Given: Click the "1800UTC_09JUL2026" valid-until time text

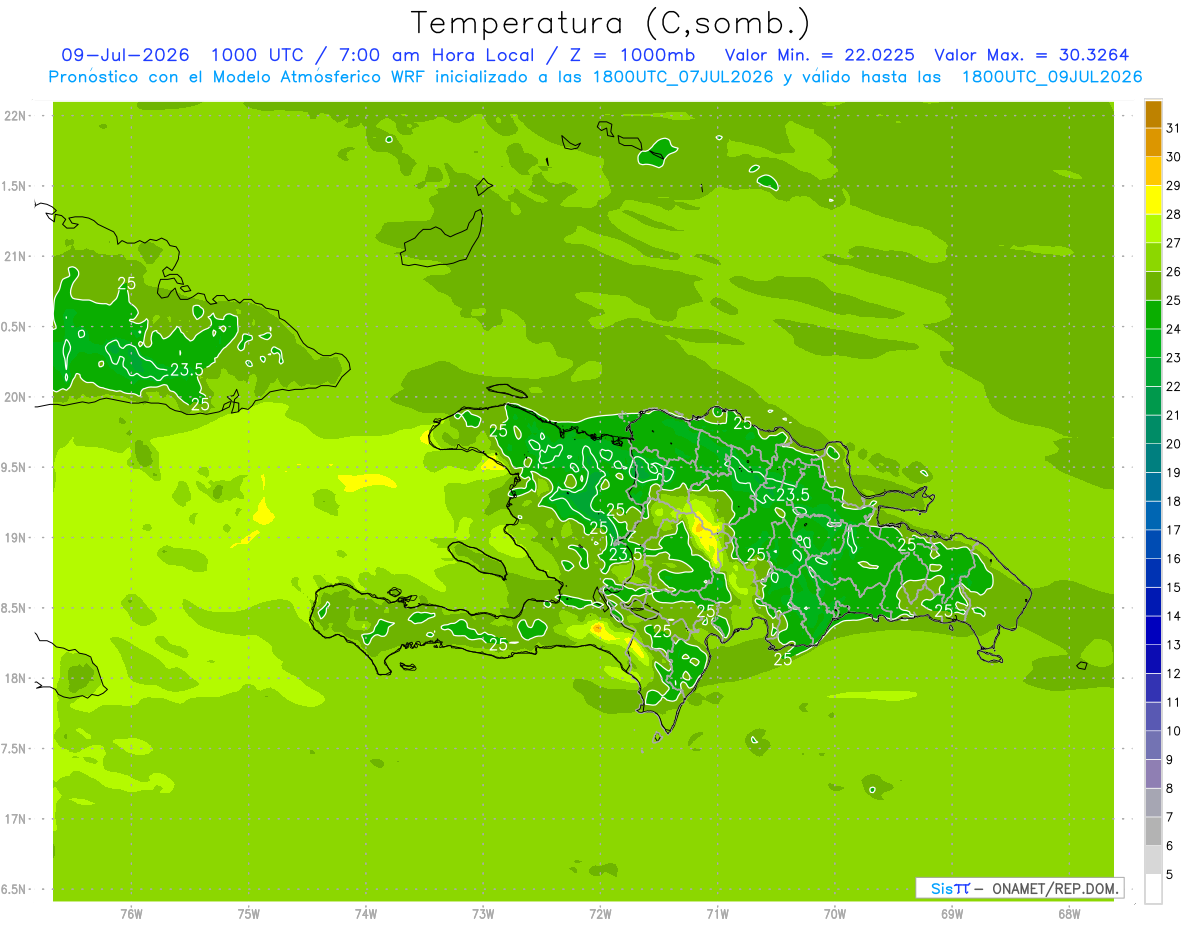Looking at the screenshot, I should (x=1052, y=77).
